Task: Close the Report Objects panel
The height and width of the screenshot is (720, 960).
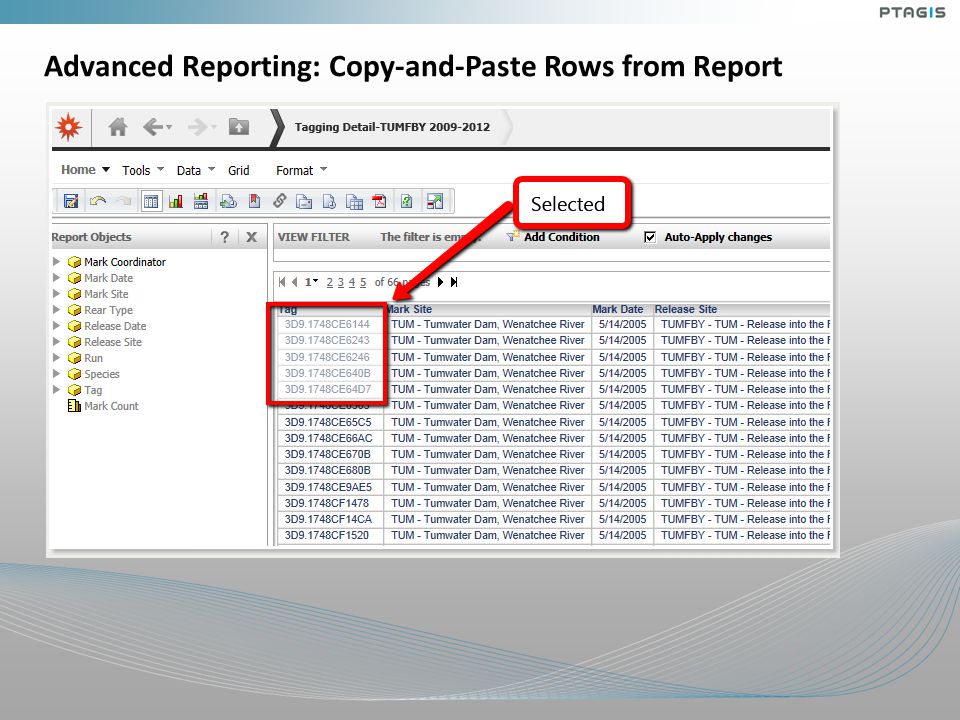Action: (252, 237)
